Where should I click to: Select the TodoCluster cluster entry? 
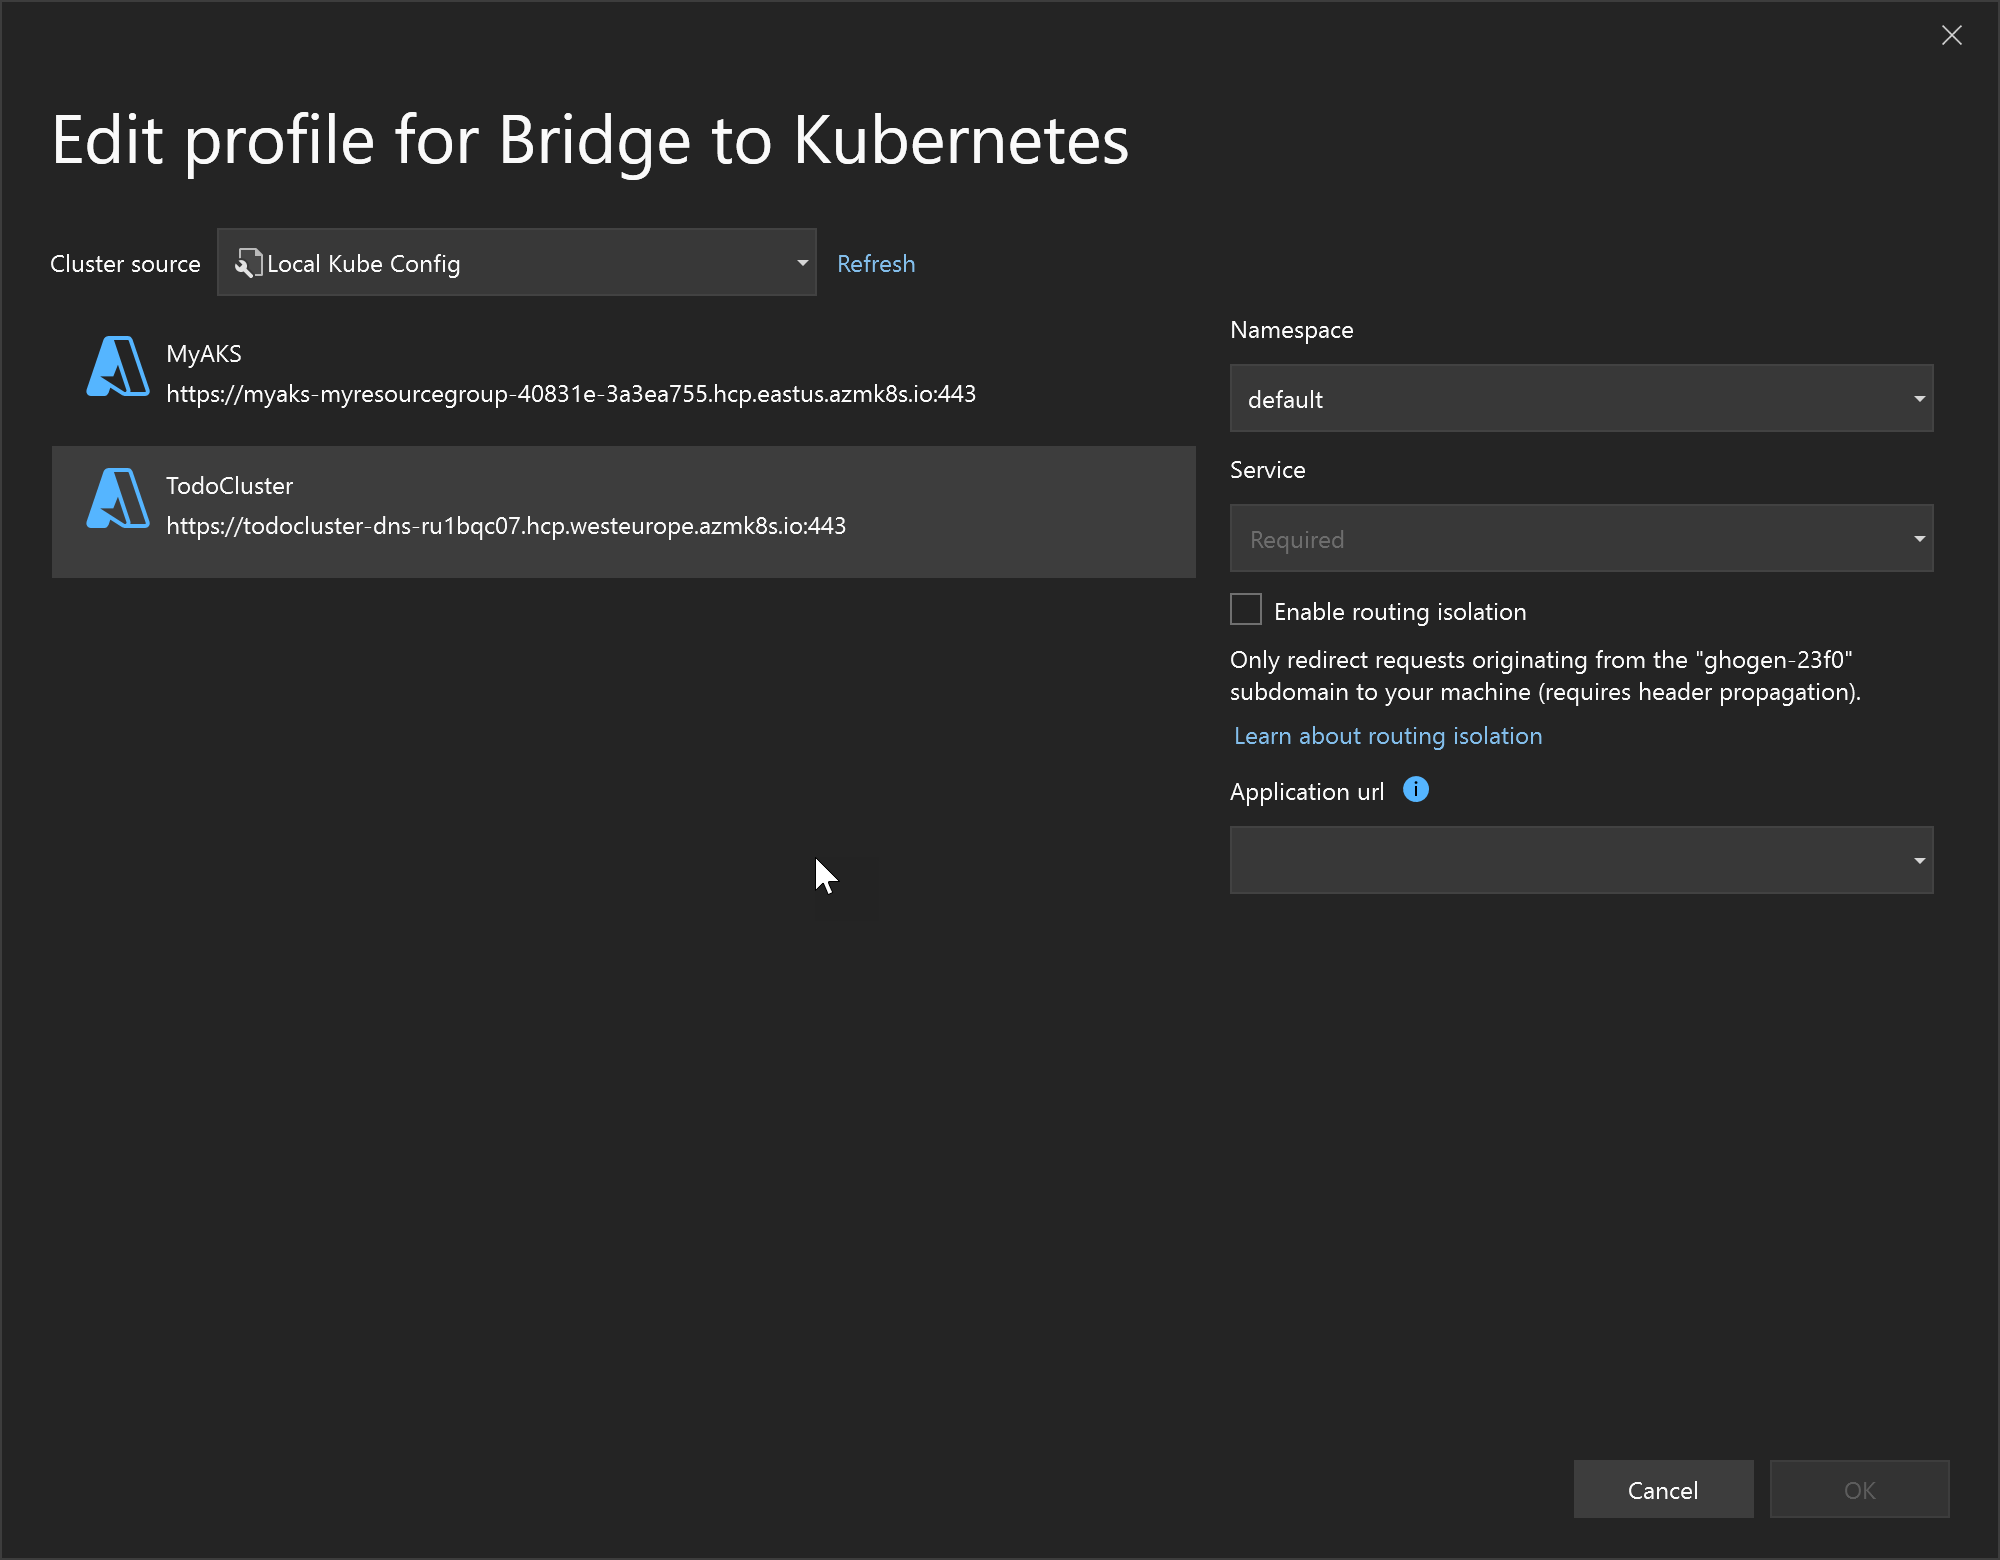(623, 505)
